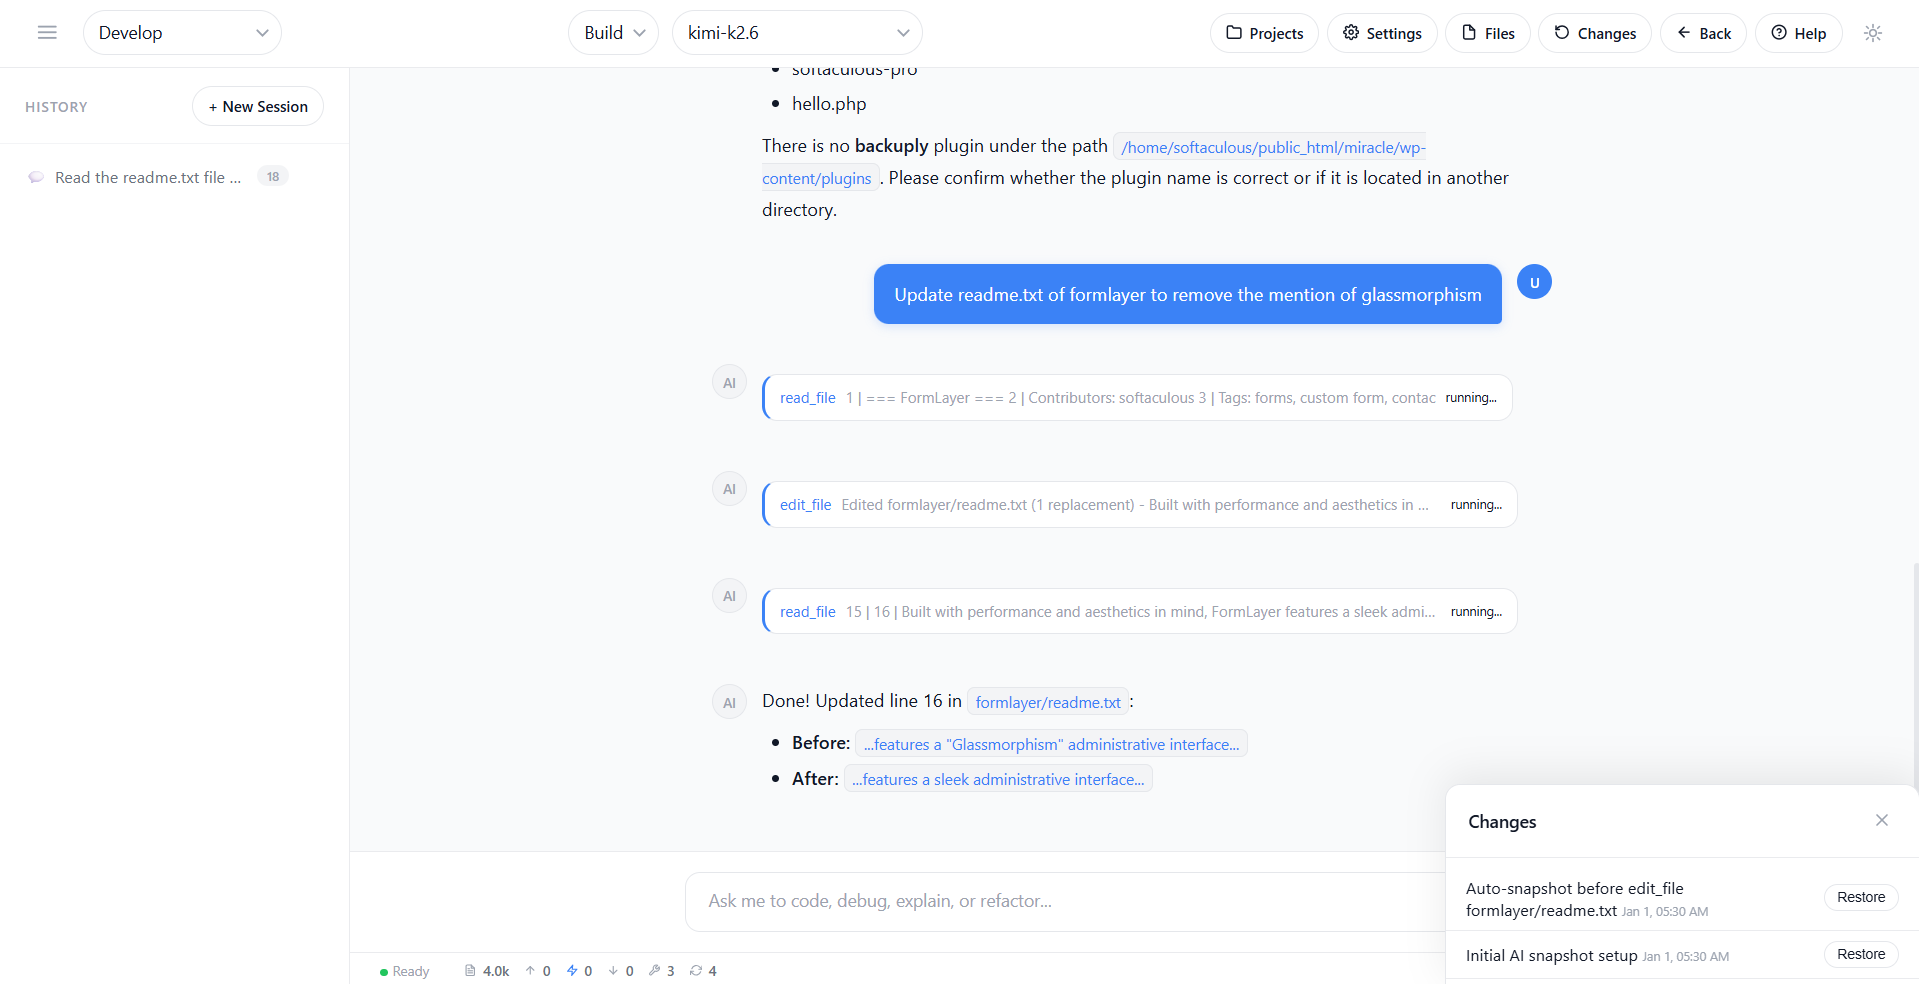Focus the 'Ask me to code' input field
The width and height of the screenshot is (1919, 984).
pyautogui.click(x=1065, y=901)
